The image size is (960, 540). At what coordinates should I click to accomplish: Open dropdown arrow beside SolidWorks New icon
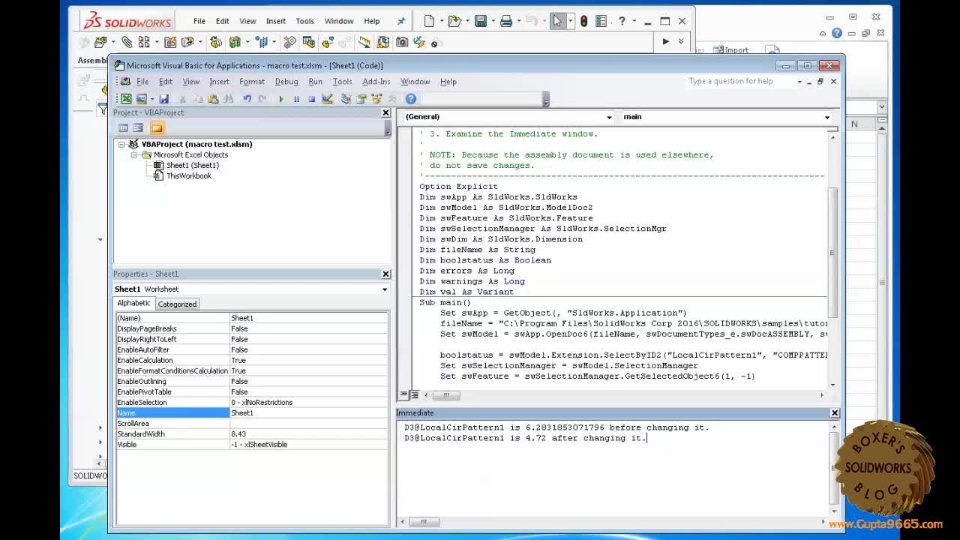coord(441,21)
